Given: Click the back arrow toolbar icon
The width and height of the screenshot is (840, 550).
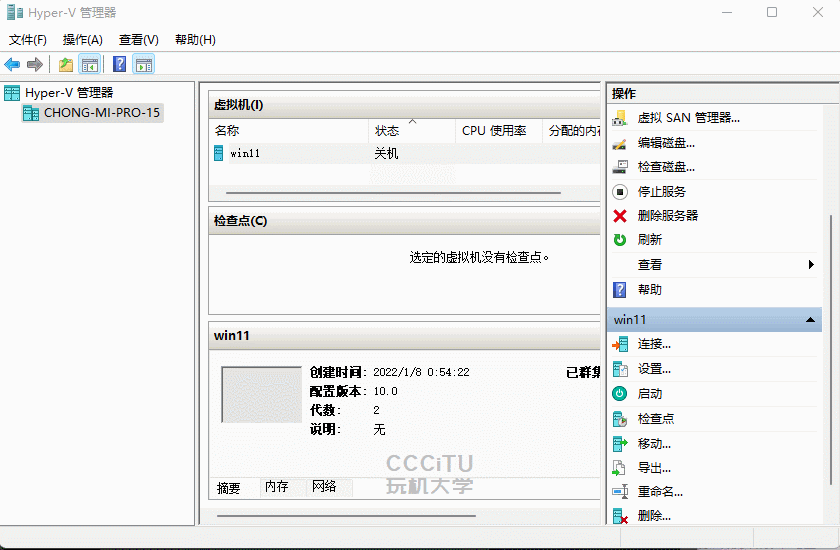Looking at the screenshot, I should (x=12, y=65).
